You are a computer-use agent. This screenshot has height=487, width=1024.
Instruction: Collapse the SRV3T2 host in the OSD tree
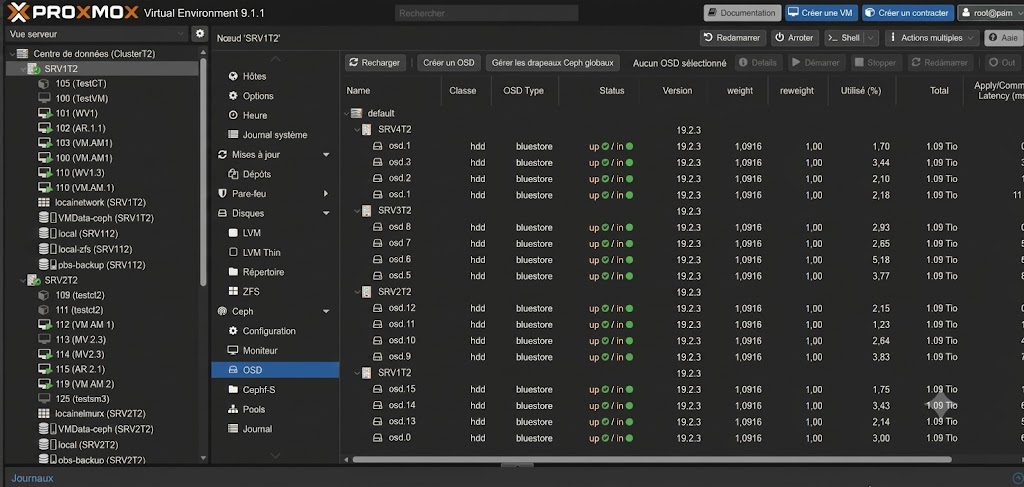point(357,211)
